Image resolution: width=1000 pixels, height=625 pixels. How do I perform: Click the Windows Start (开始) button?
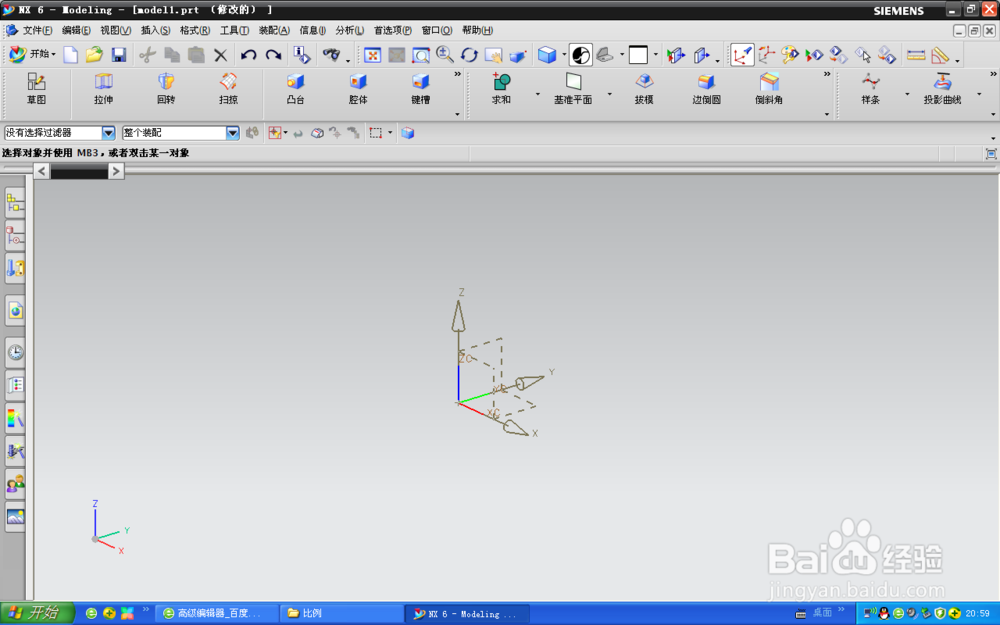[x=37, y=613]
